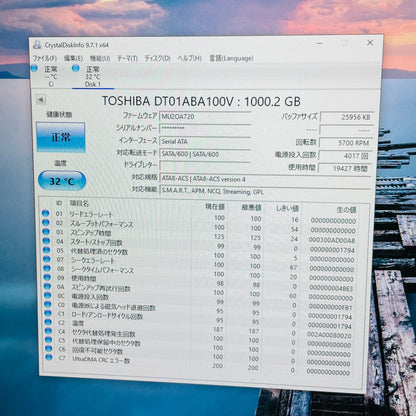The width and height of the screenshot is (416, 416).
Task: Click status icon for C5 代替処理保留中のセクタ数
Action: (49, 340)
